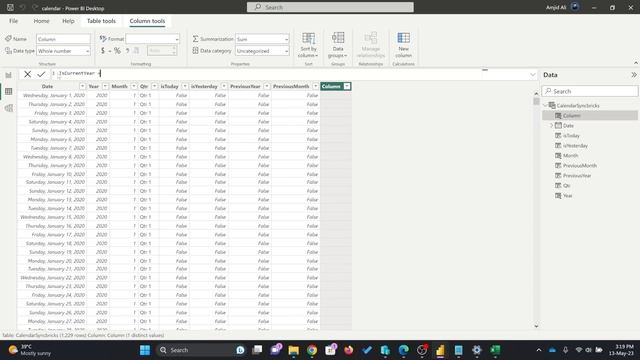Switch to Table view icon in left sidebar
The height and width of the screenshot is (360, 640).
(x=9, y=91)
